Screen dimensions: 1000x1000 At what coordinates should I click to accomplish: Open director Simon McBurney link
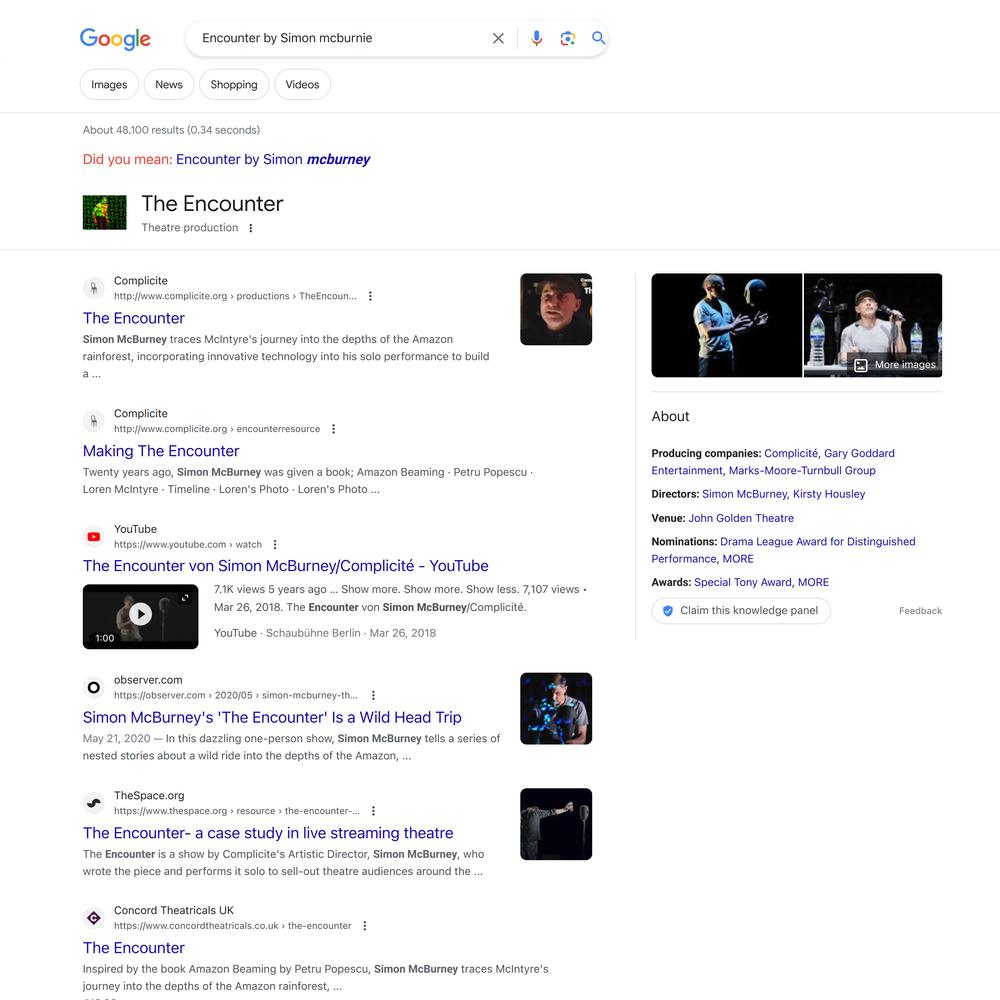coord(745,494)
